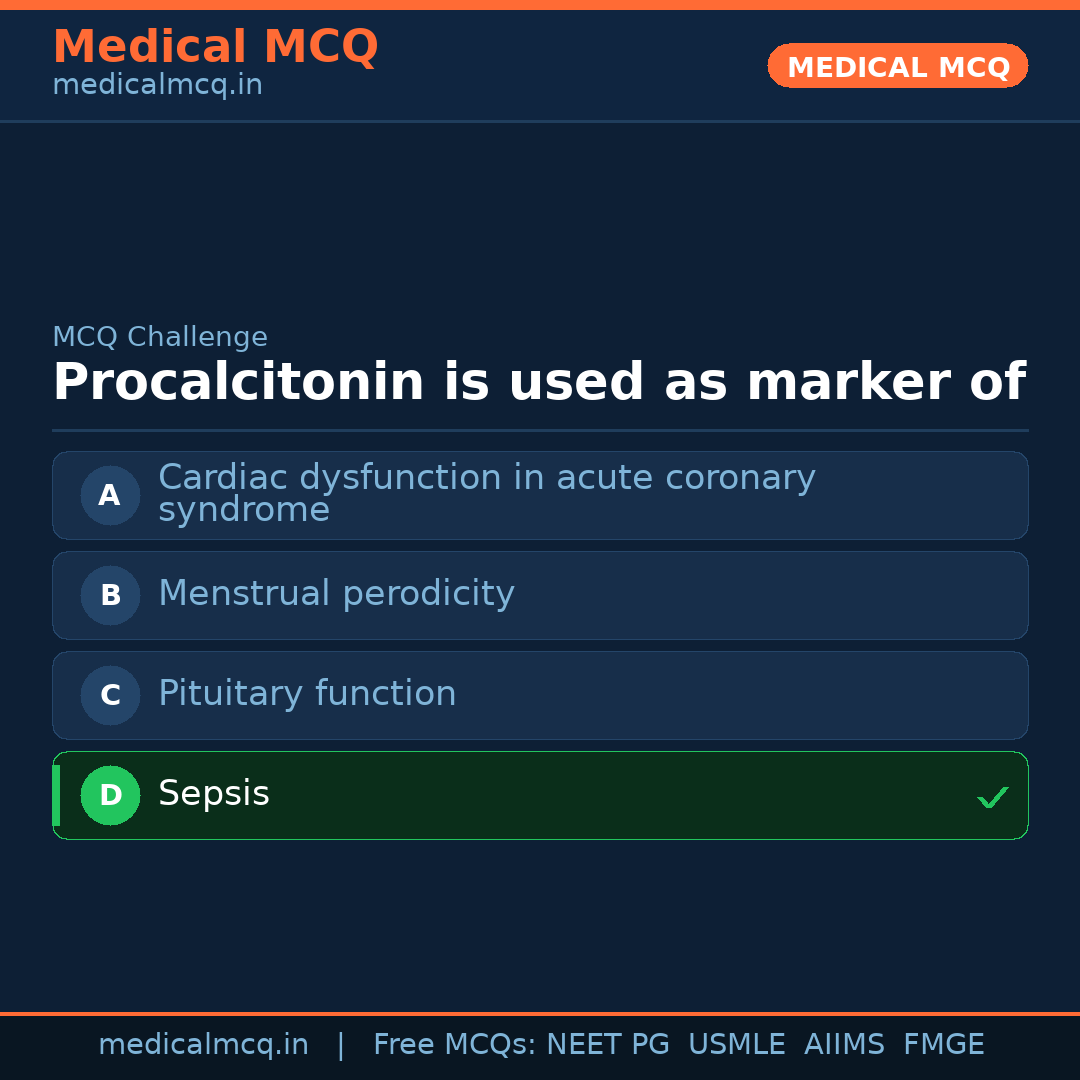Click 'FMGE' in the footer
1080x1080 pixels.
click(x=944, y=1045)
